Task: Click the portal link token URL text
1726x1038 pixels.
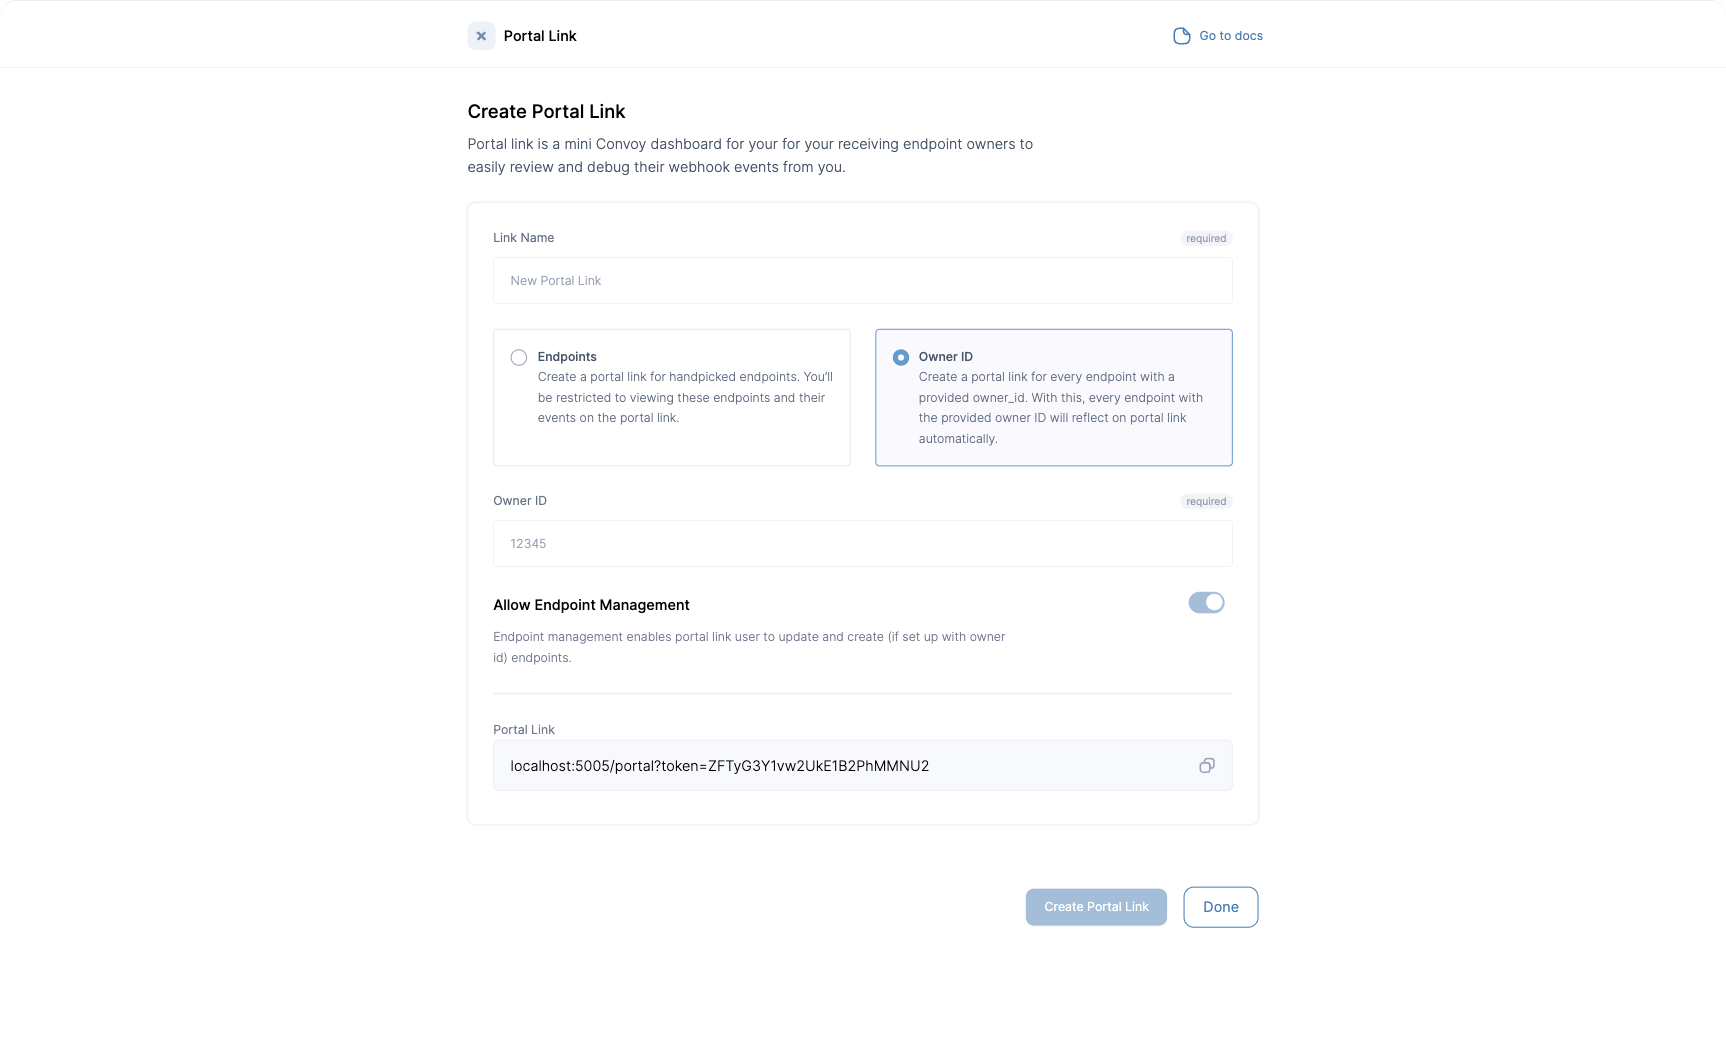Action: pos(719,766)
